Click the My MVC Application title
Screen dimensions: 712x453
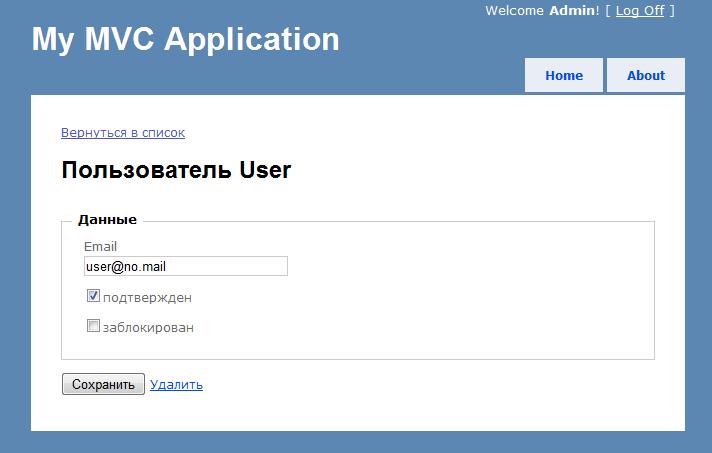(185, 39)
